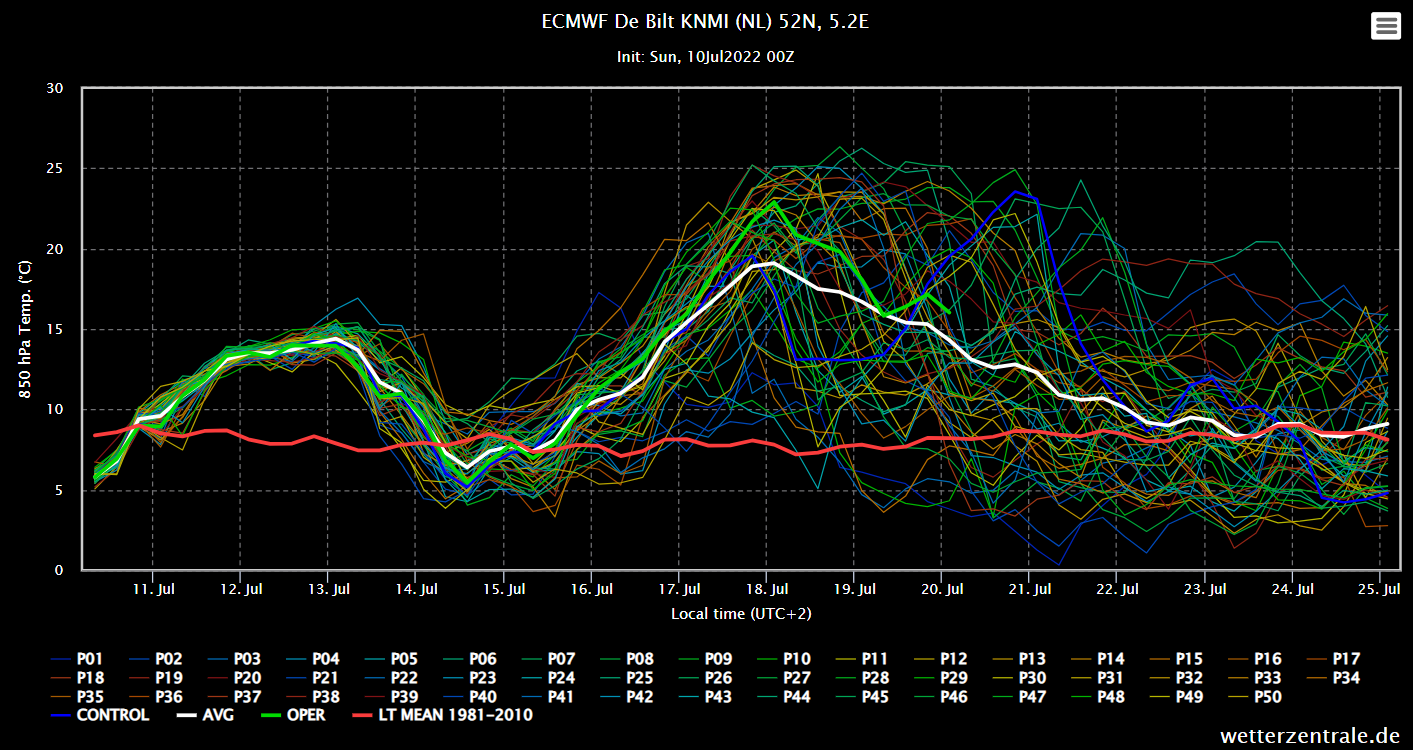Click the 850 hPa Temp. axis title
This screenshot has width=1413, height=750.
[x=25, y=329]
